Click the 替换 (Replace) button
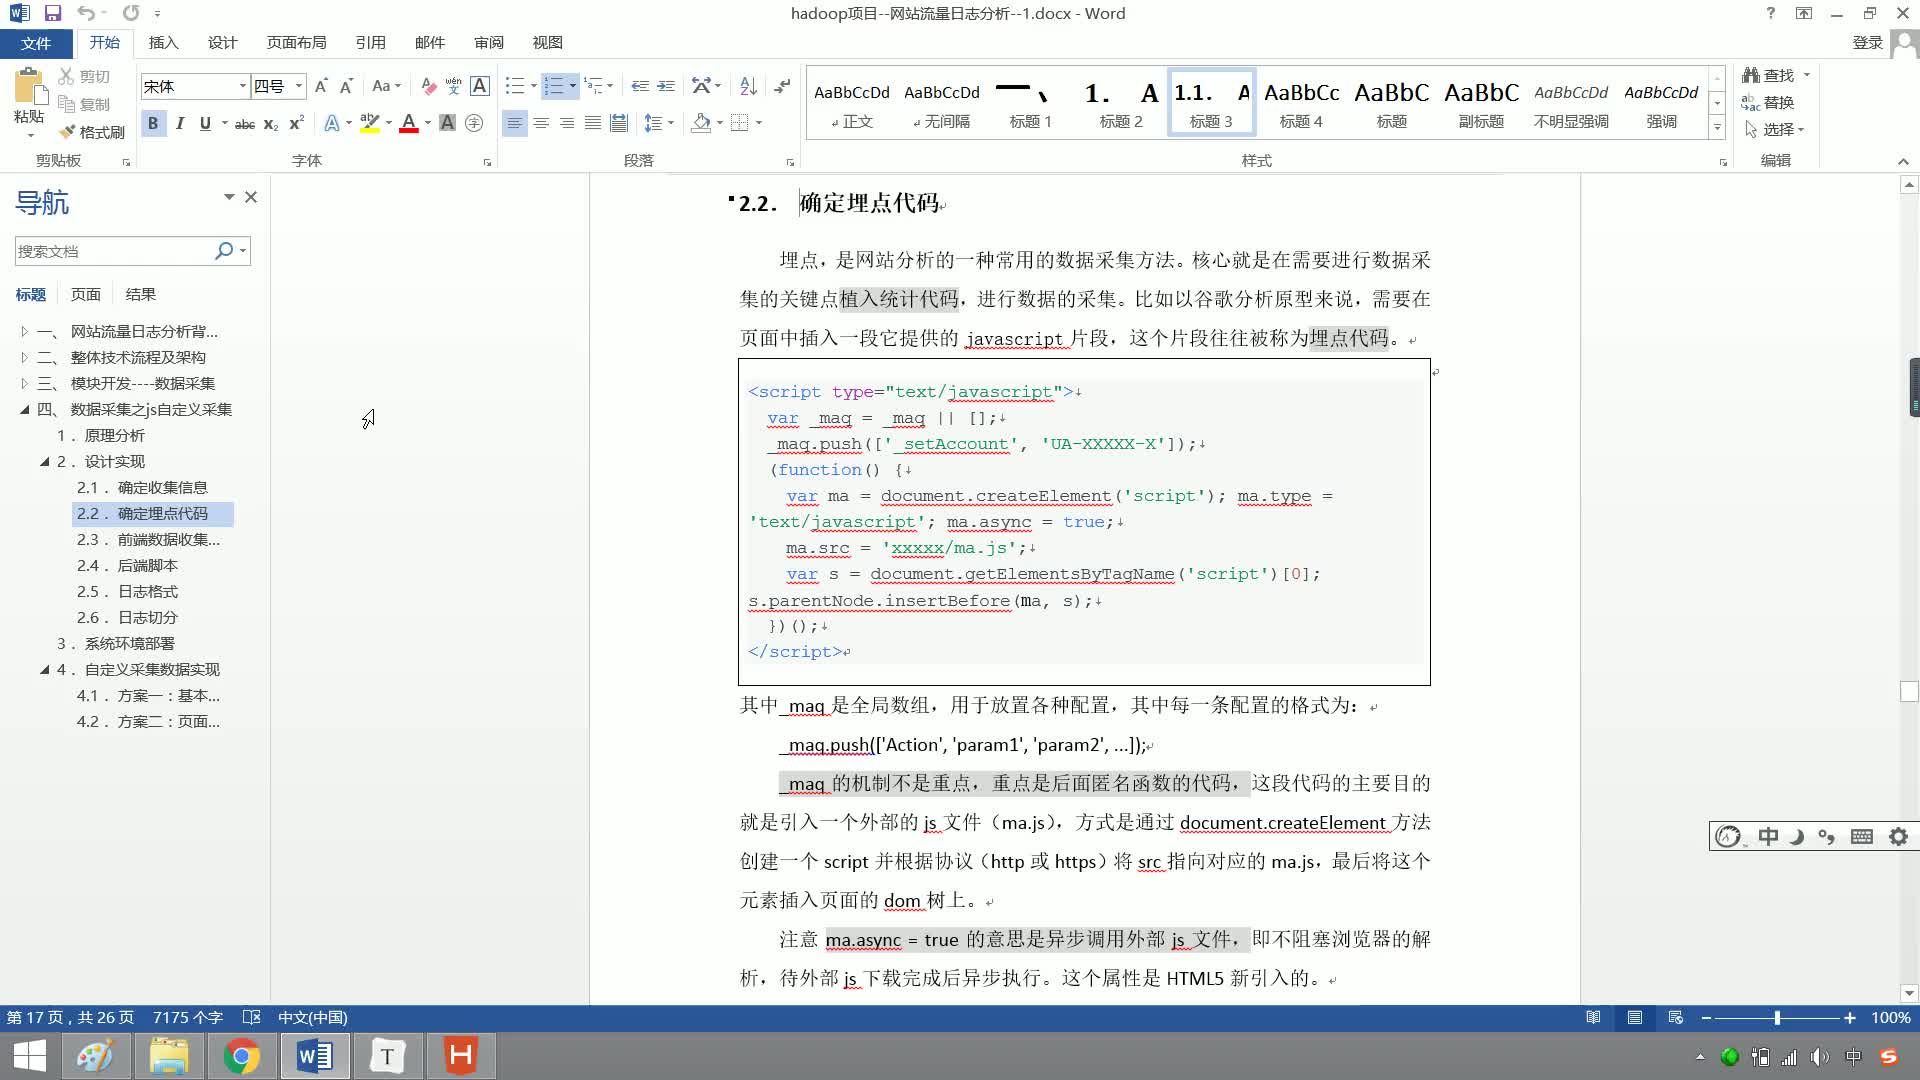Screen dimensions: 1920x1080 [x=1768, y=102]
